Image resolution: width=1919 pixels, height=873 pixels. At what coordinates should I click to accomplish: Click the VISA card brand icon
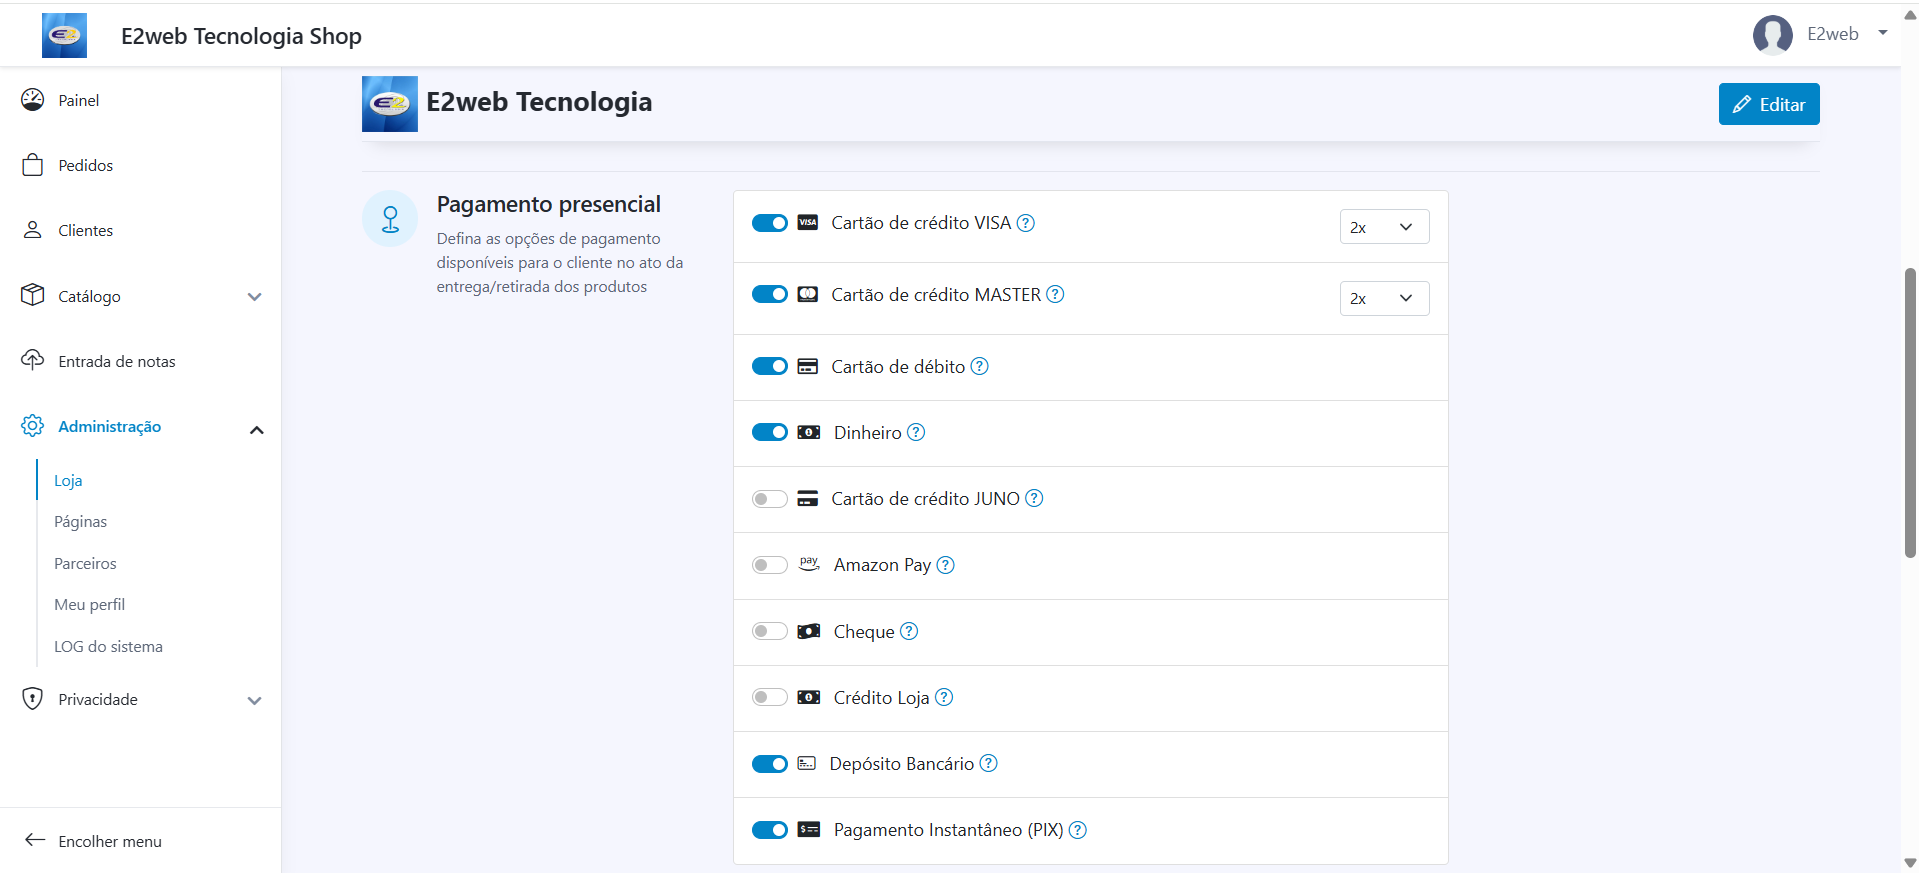pyautogui.click(x=808, y=223)
